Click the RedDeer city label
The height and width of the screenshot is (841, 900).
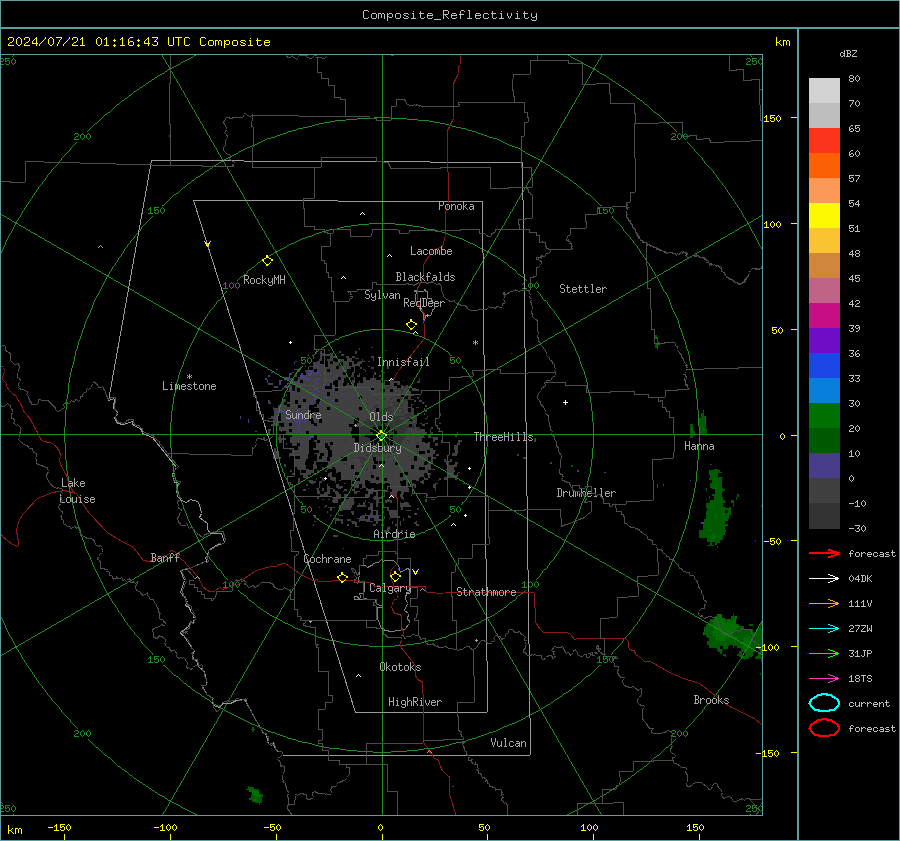424,303
